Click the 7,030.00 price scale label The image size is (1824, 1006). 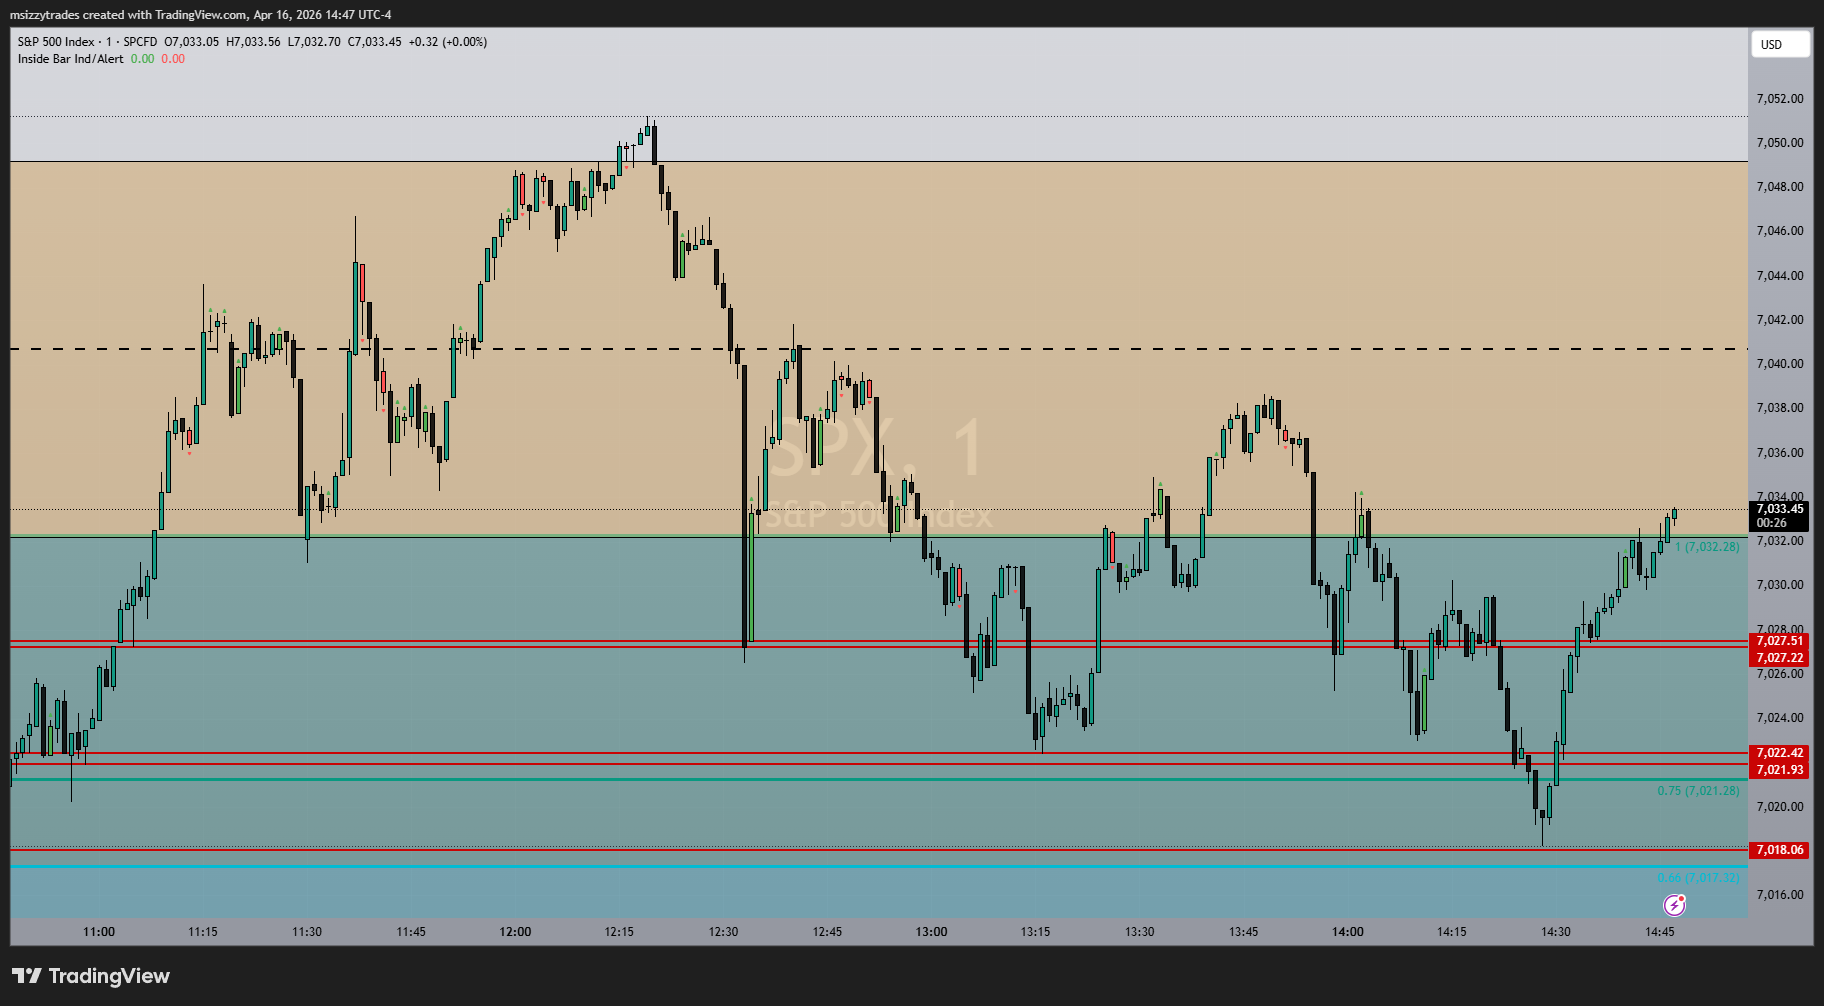tap(1780, 585)
